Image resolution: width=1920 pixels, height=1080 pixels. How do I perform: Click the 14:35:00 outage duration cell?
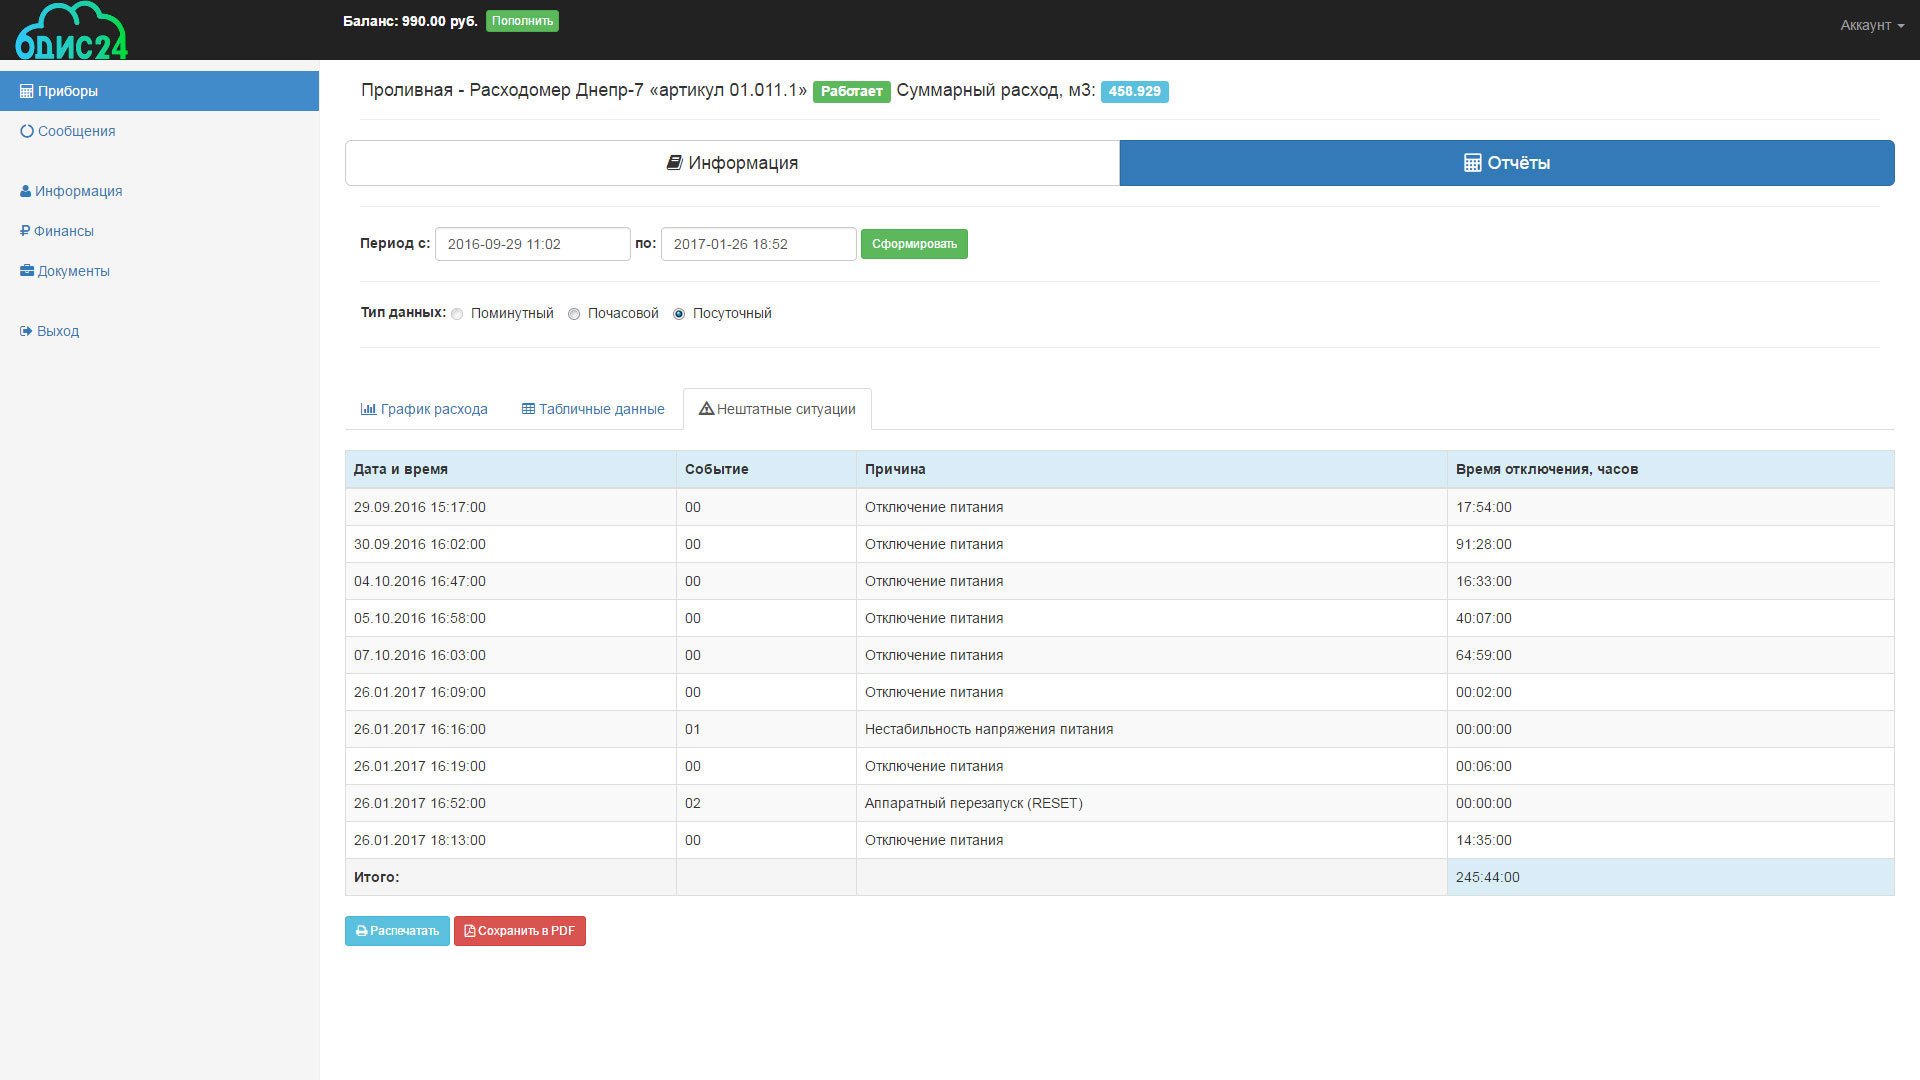[1671, 840]
